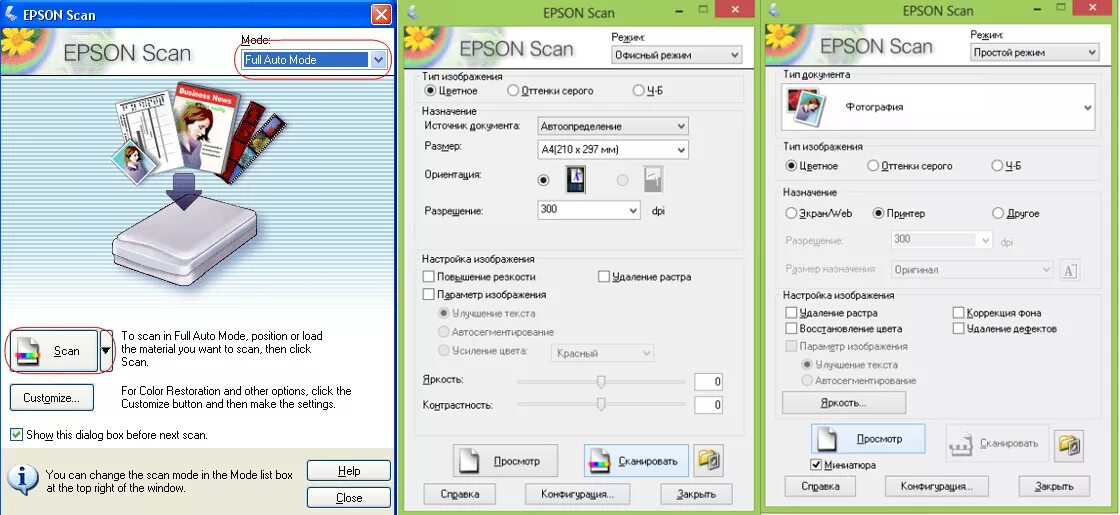Click the Help button
This screenshot has height=515, width=1120.
click(x=349, y=471)
